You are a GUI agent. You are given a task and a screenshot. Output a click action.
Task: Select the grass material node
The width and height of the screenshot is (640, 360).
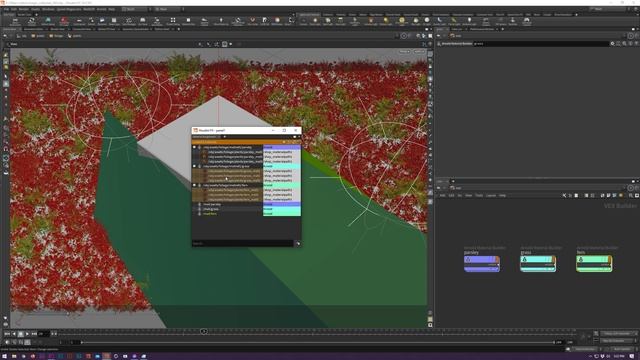538,264
